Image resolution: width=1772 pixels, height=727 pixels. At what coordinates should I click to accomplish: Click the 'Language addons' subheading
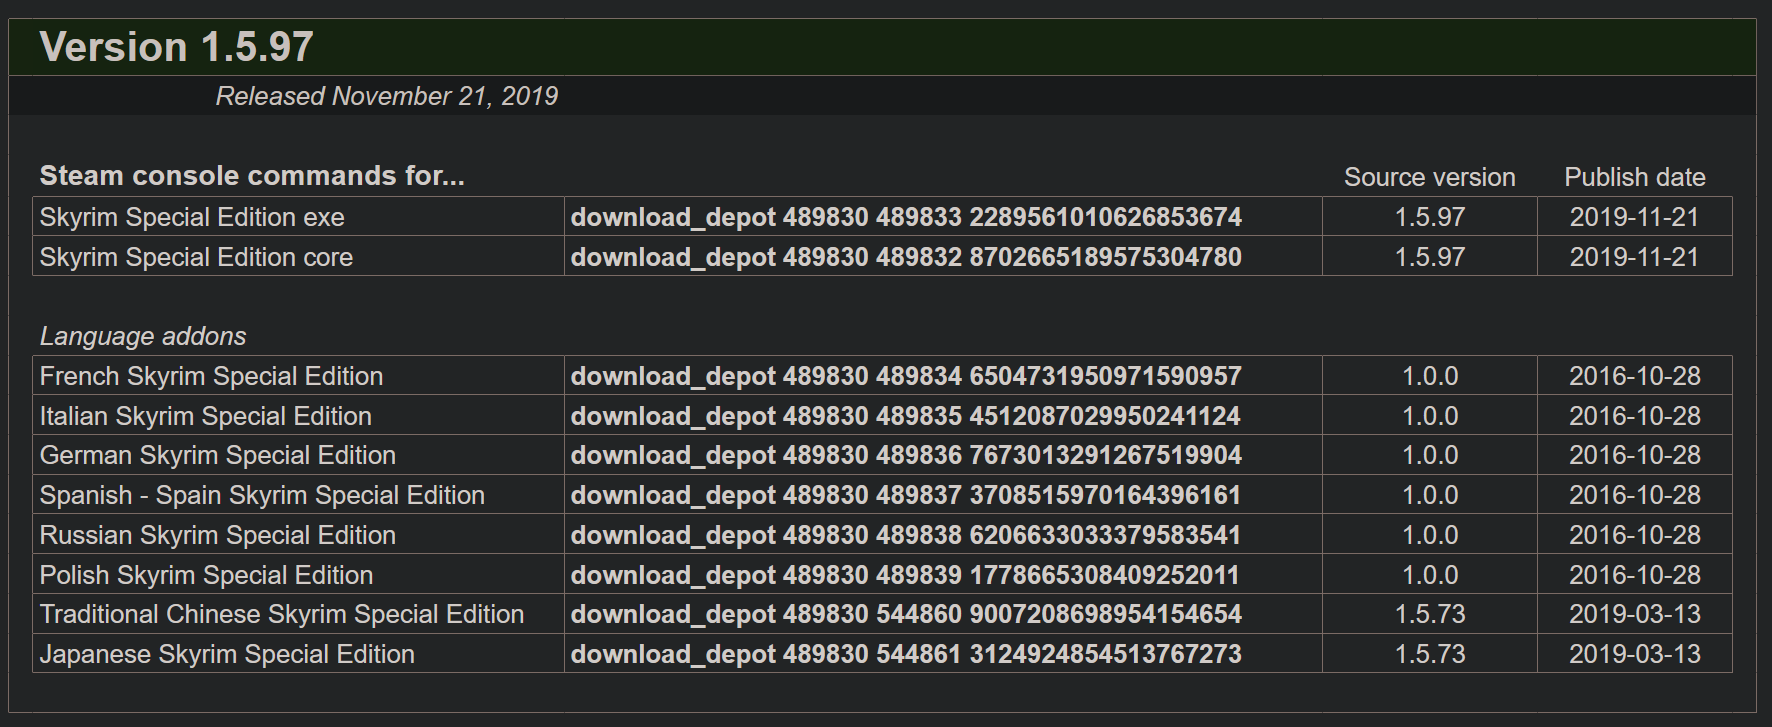[143, 336]
